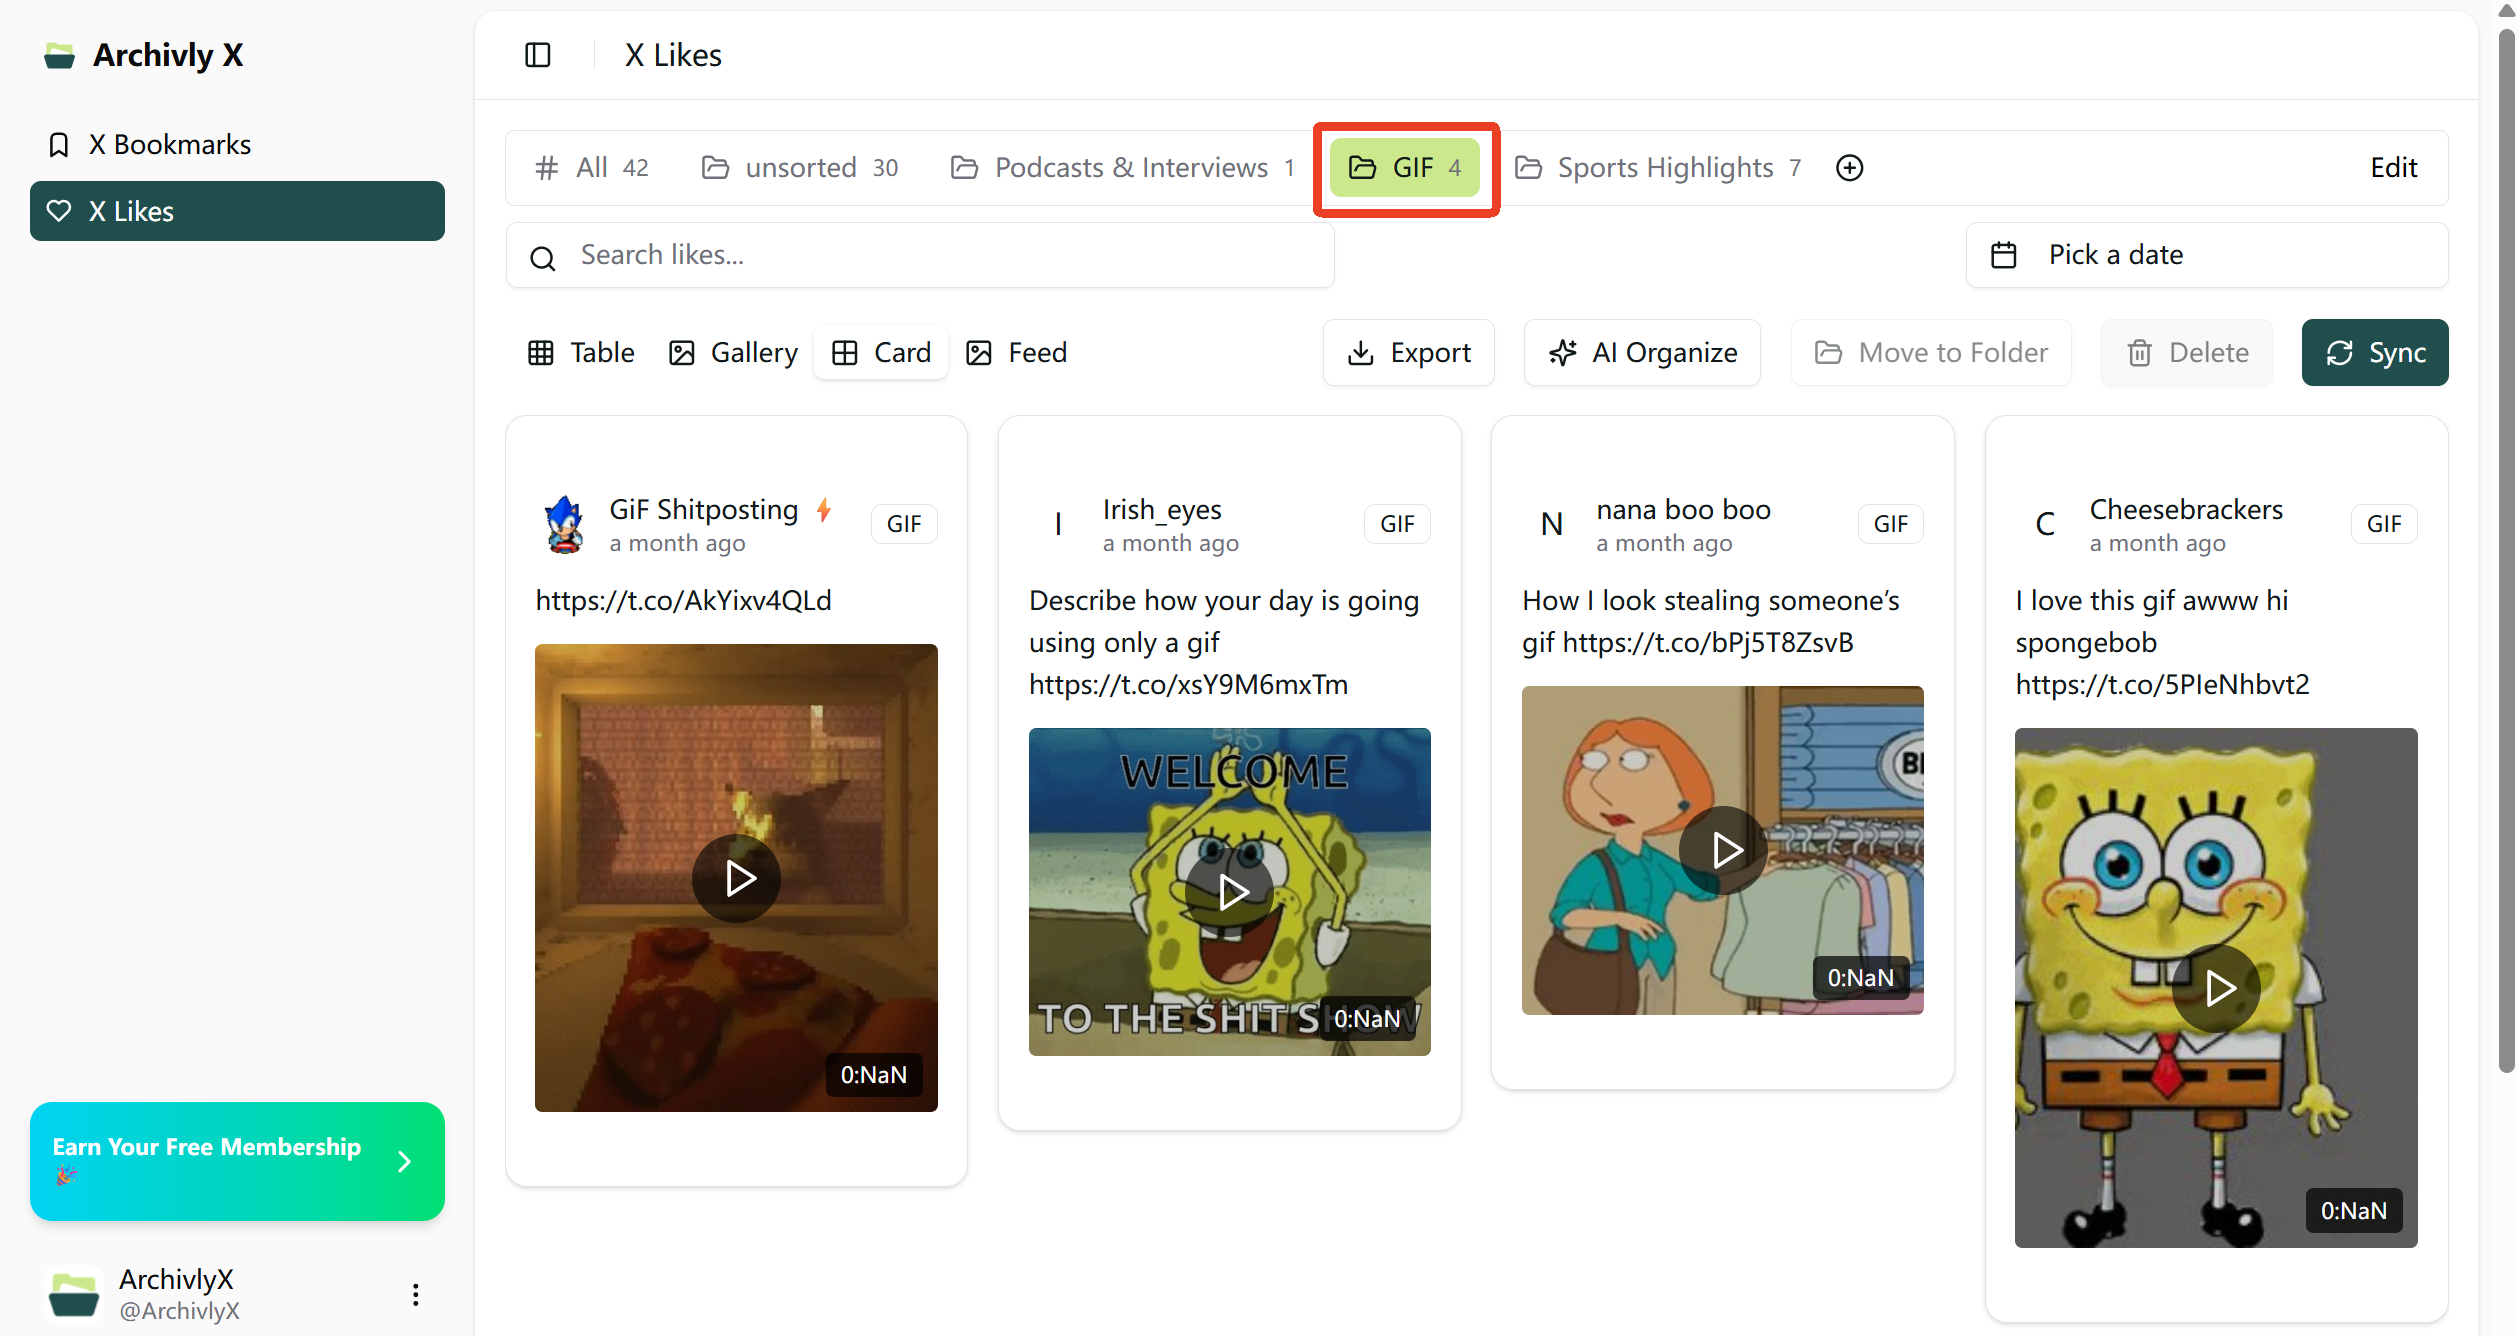
Task: Click the Sync refresh button
Action: click(2374, 353)
